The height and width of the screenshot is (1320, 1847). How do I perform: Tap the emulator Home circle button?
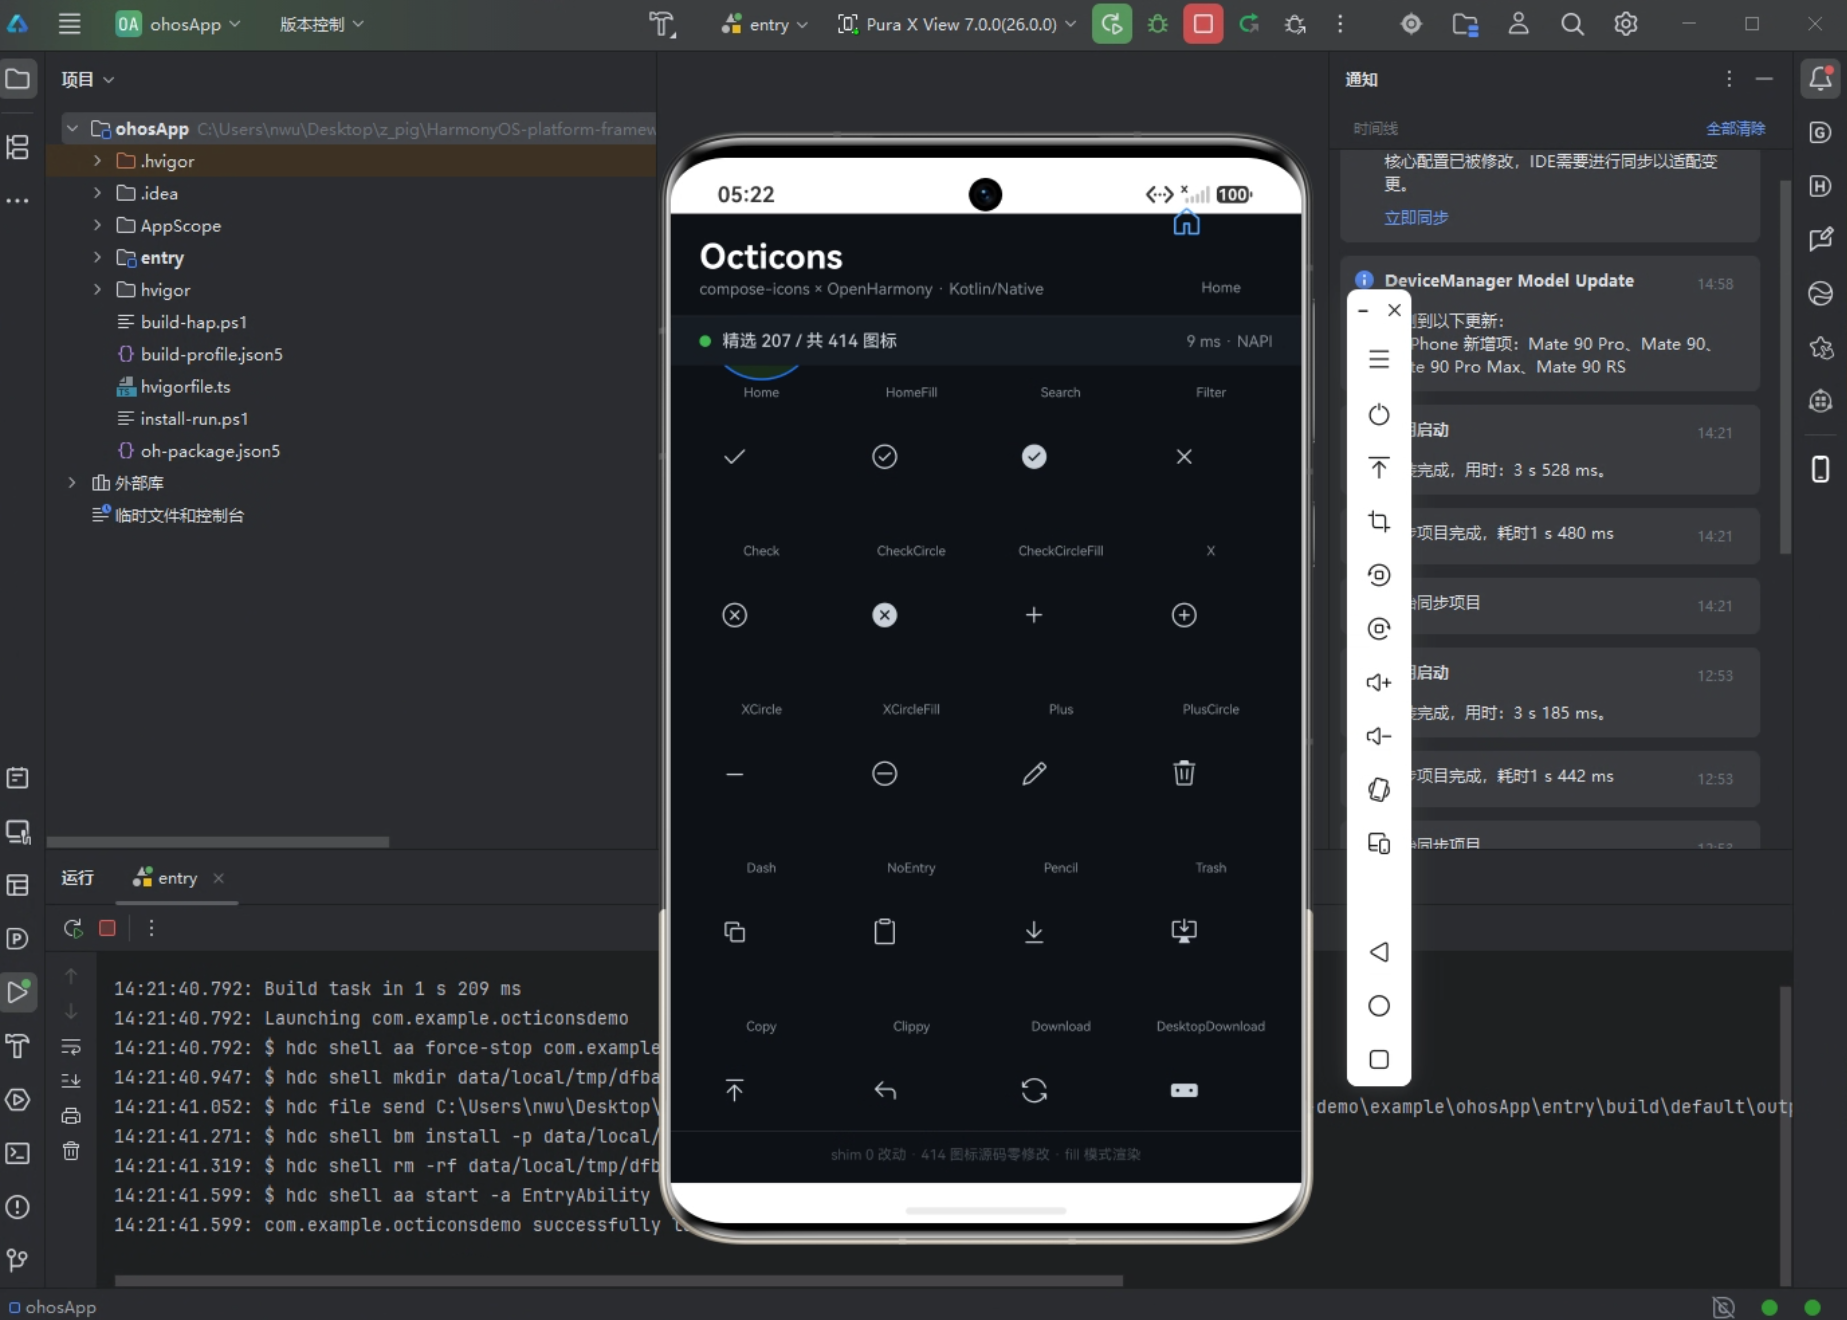coord(1379,1005)
